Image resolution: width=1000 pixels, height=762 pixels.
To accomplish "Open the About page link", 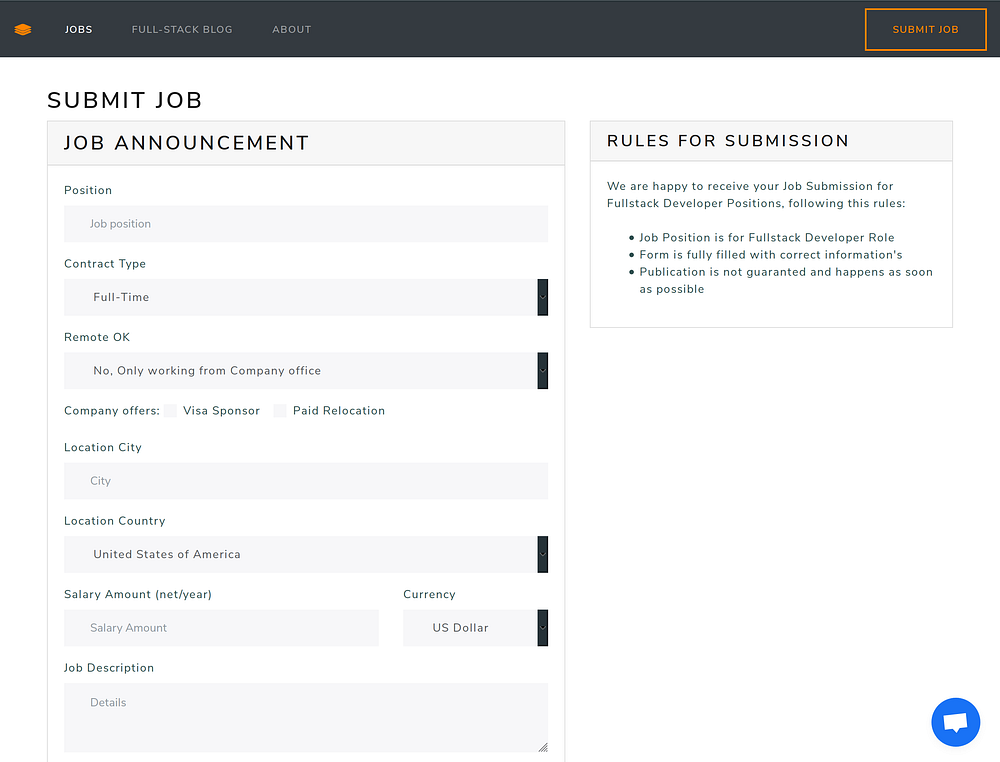I will (291, 29).
